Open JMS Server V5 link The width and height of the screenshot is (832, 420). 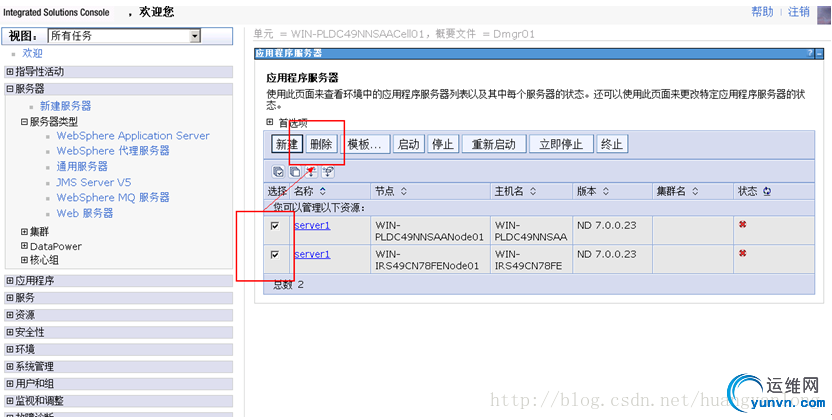94,182
